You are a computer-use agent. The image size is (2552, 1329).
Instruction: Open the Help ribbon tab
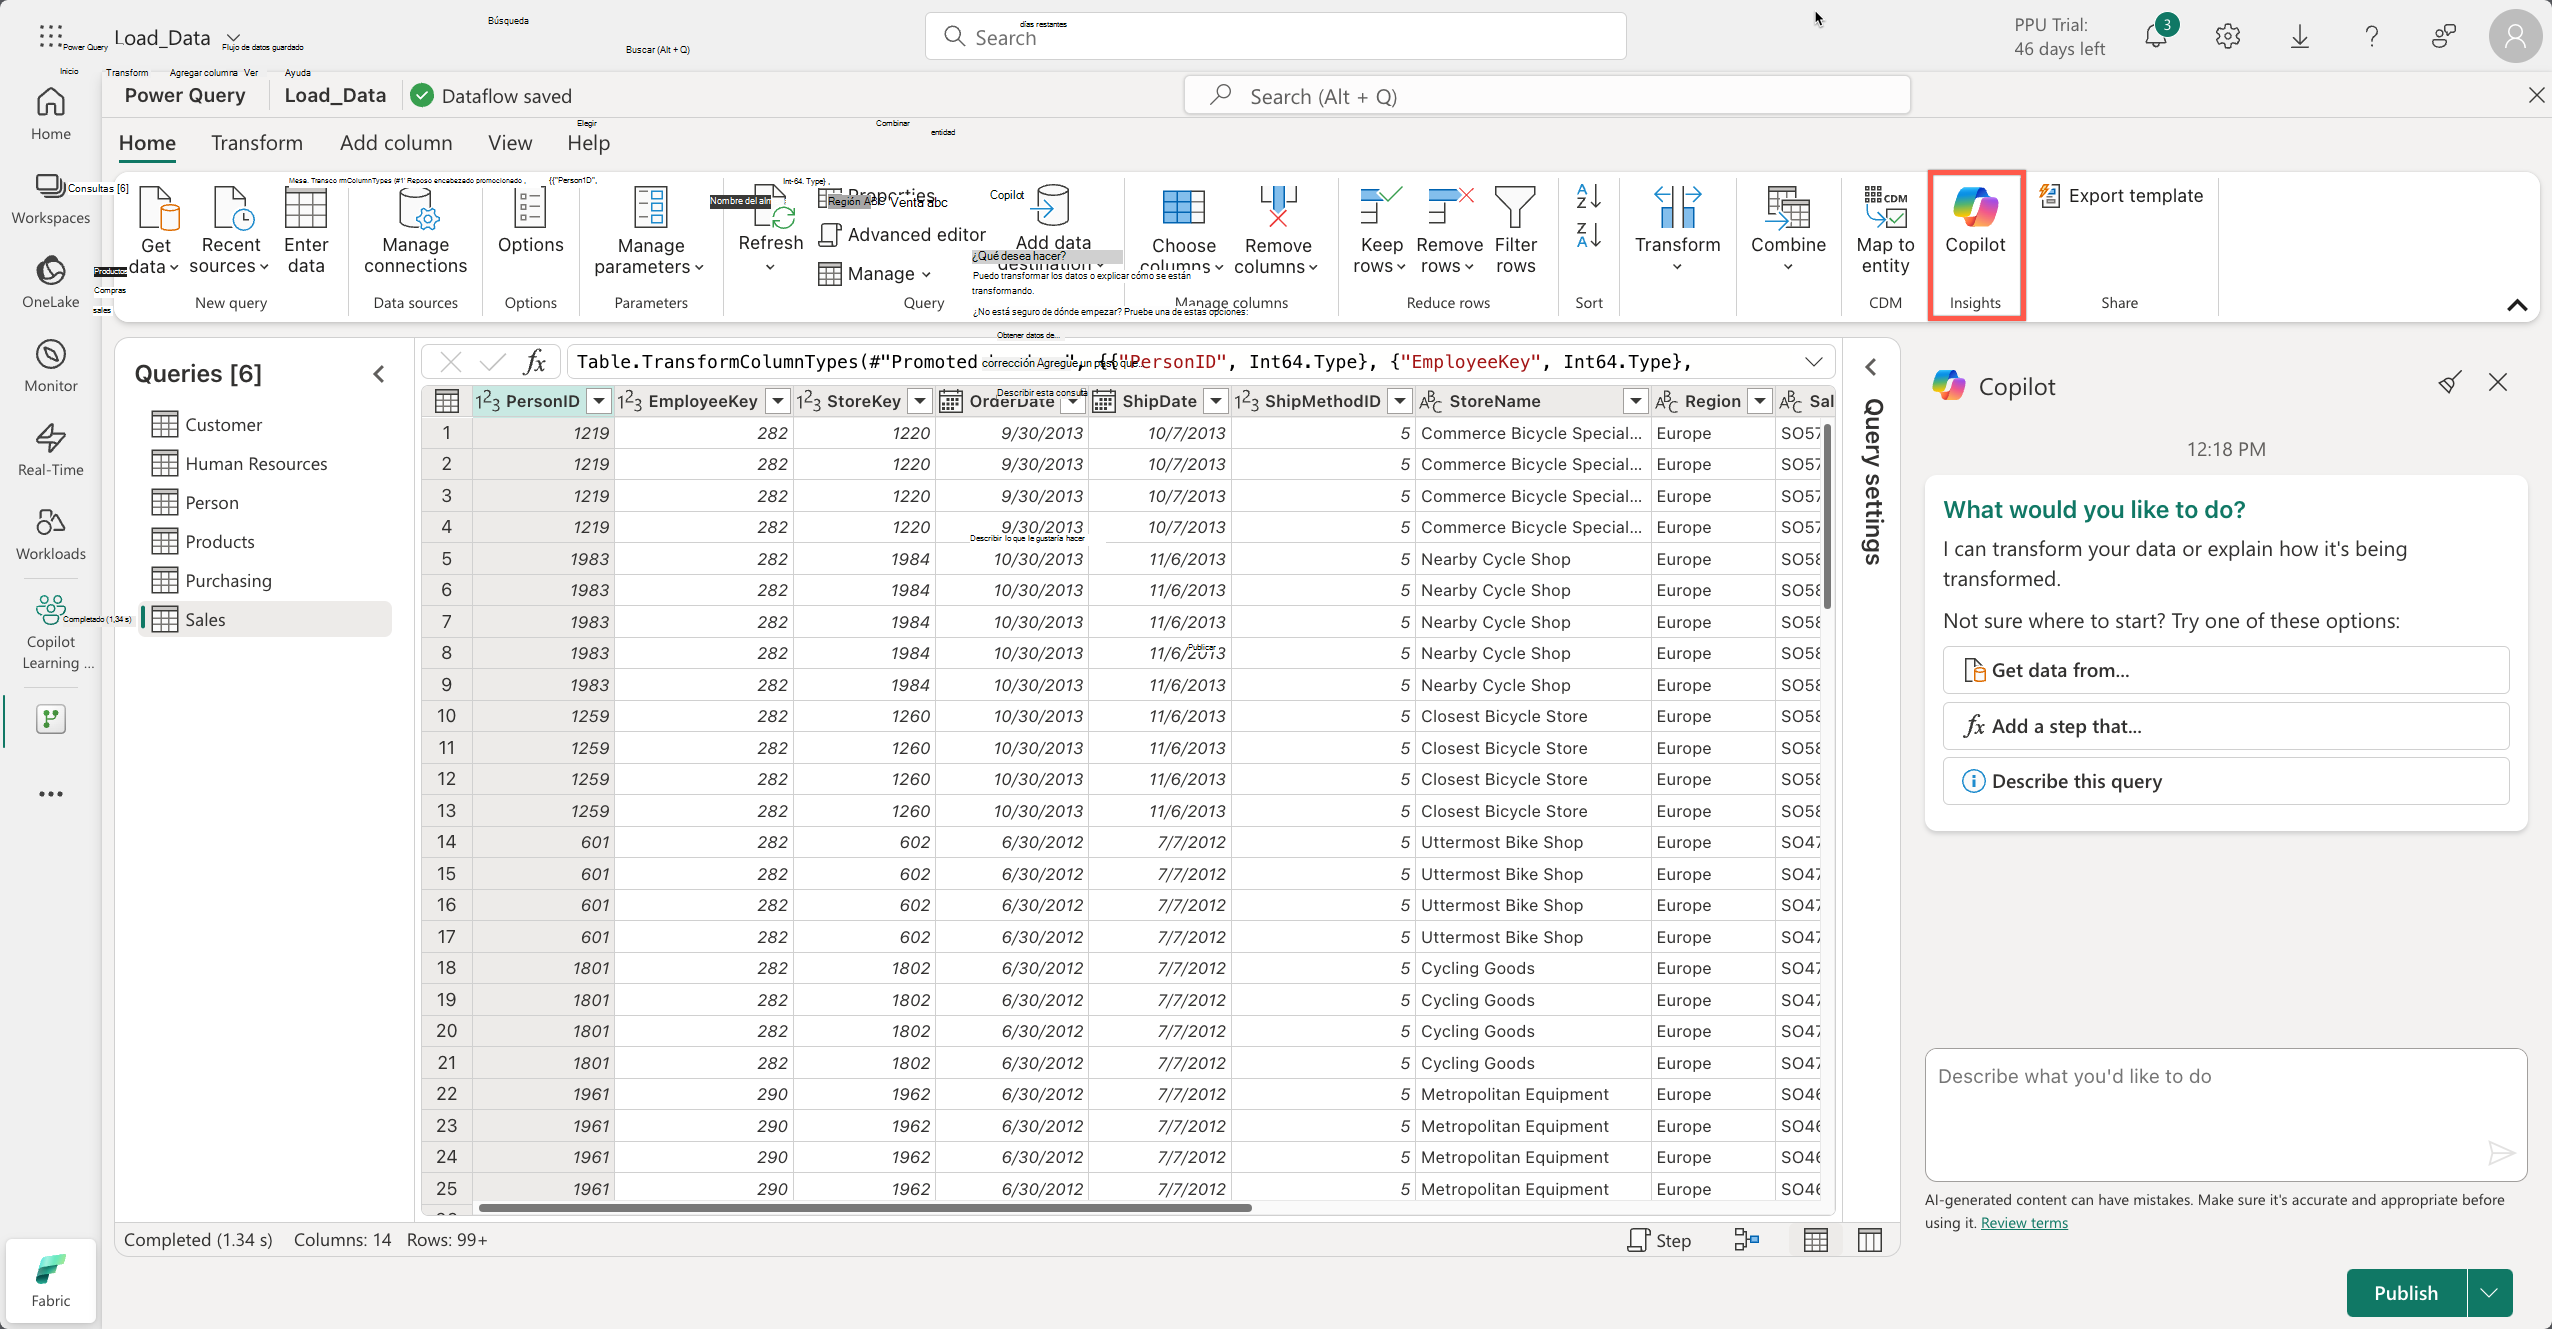[x=588, y=143]
